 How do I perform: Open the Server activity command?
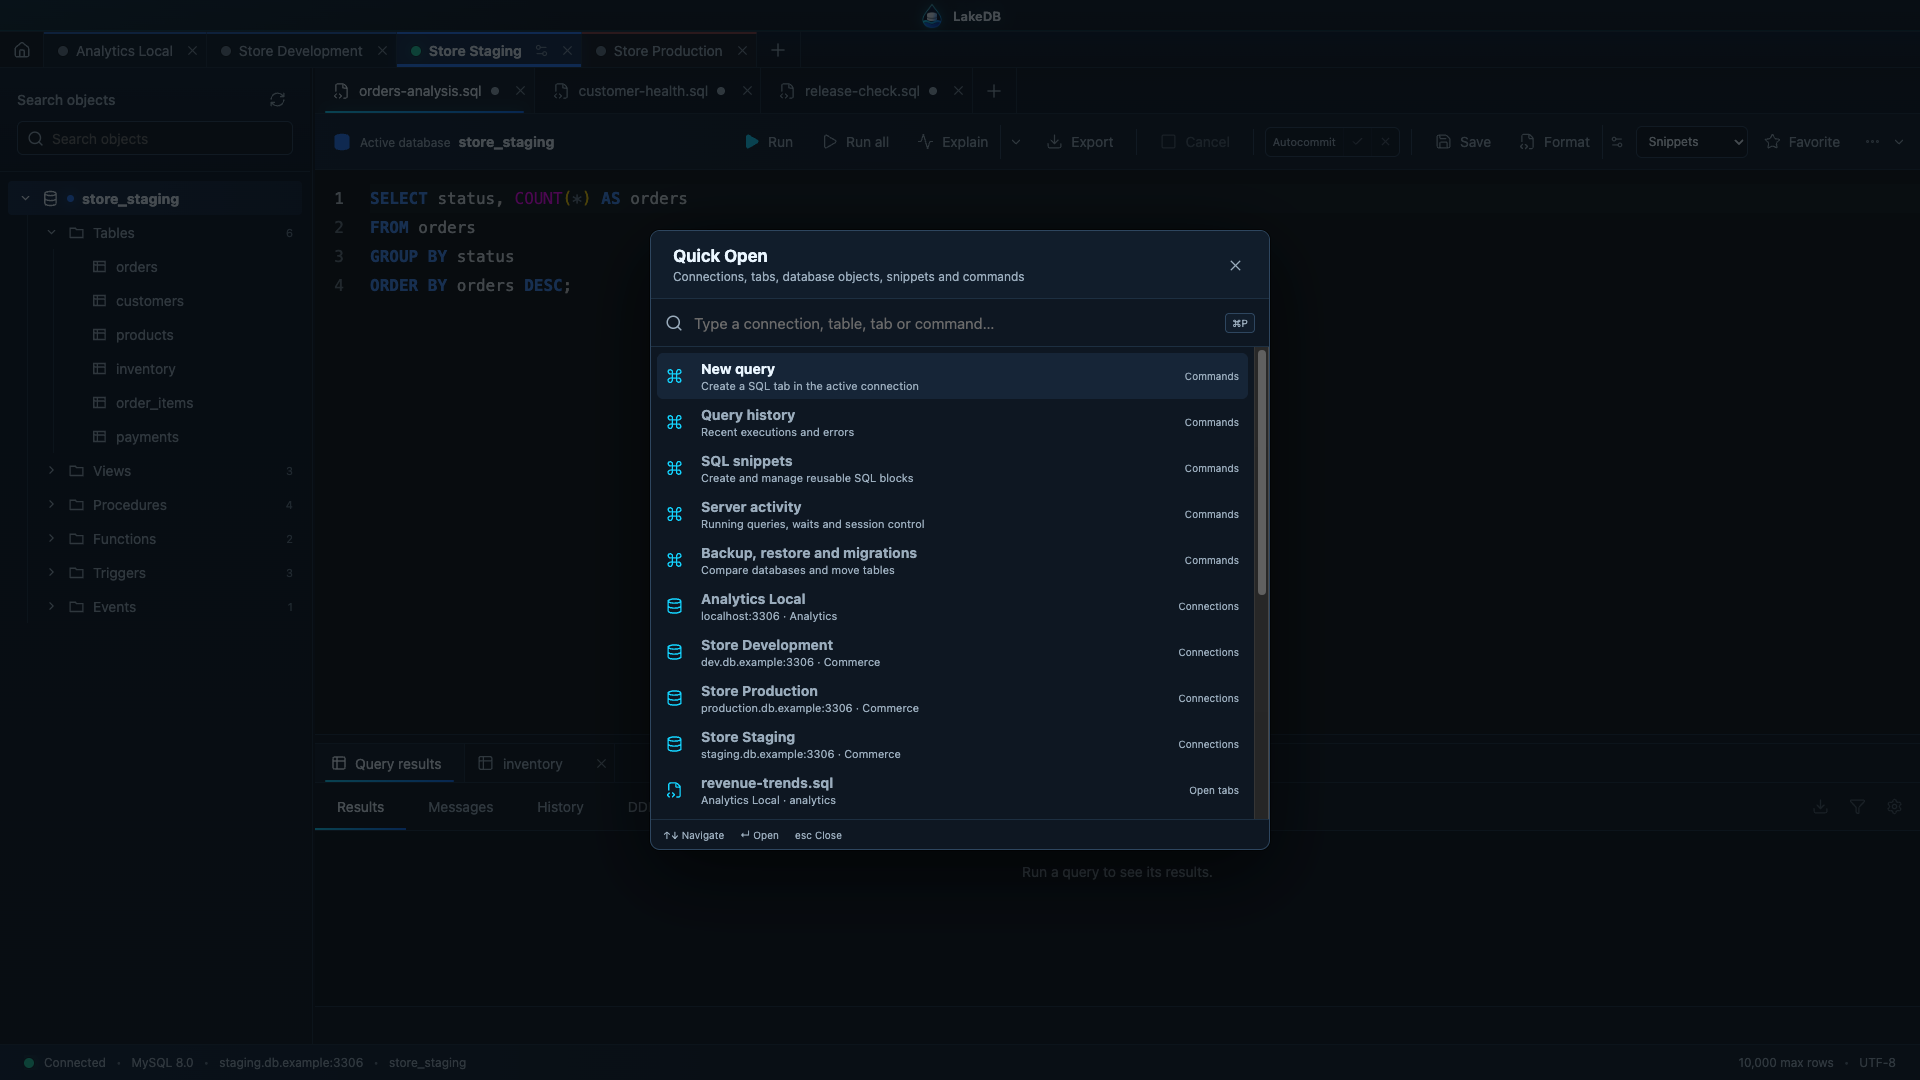pos(952,515)
